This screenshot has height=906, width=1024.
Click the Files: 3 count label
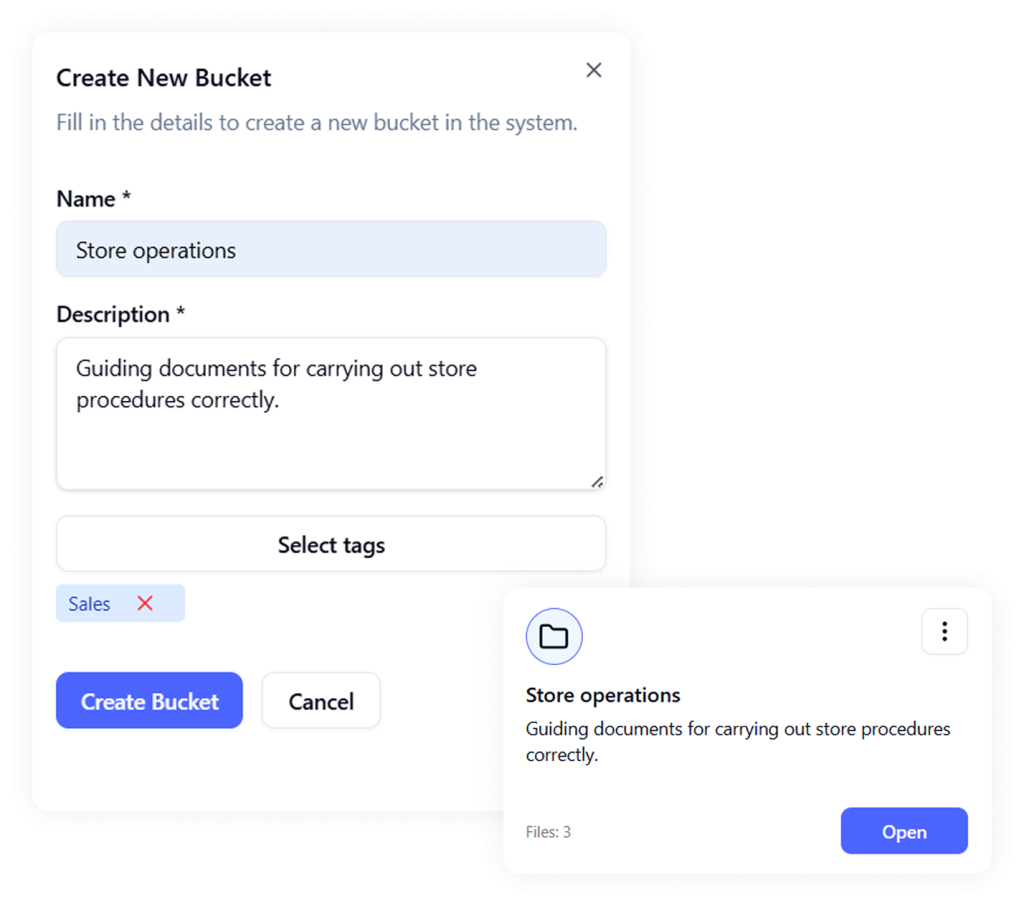coord(548,832)
